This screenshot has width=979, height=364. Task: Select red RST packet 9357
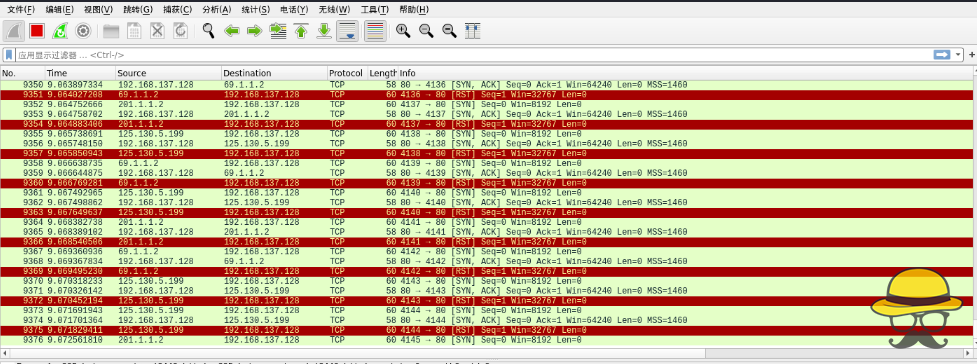click(x=487, y=153)
